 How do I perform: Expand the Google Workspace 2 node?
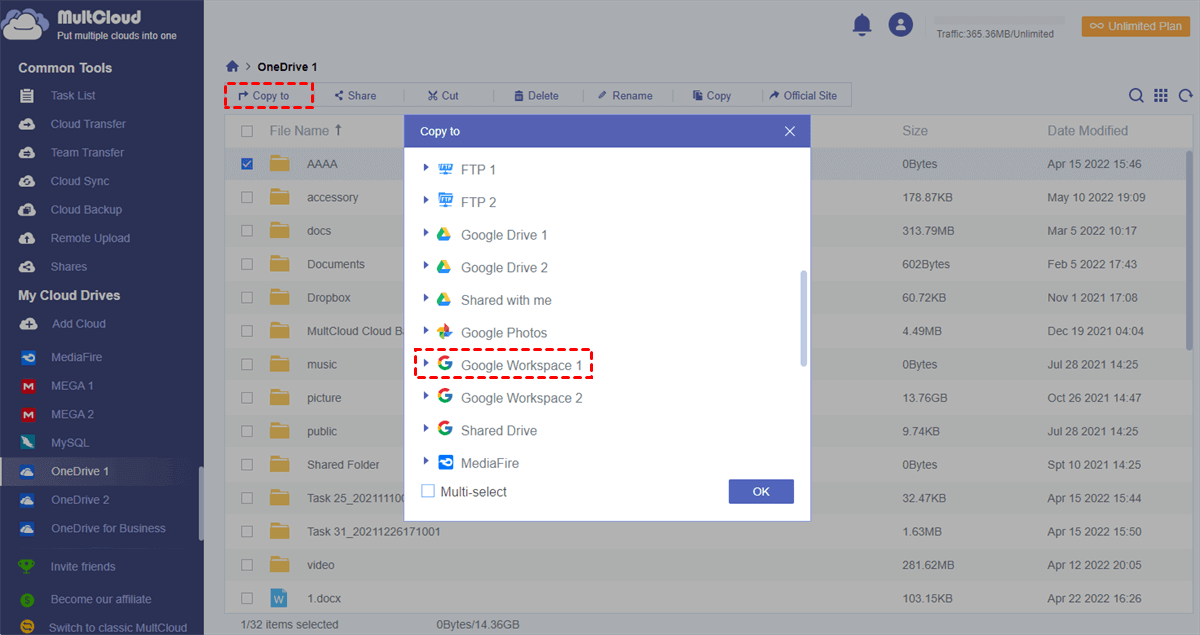tap(426, 396)
